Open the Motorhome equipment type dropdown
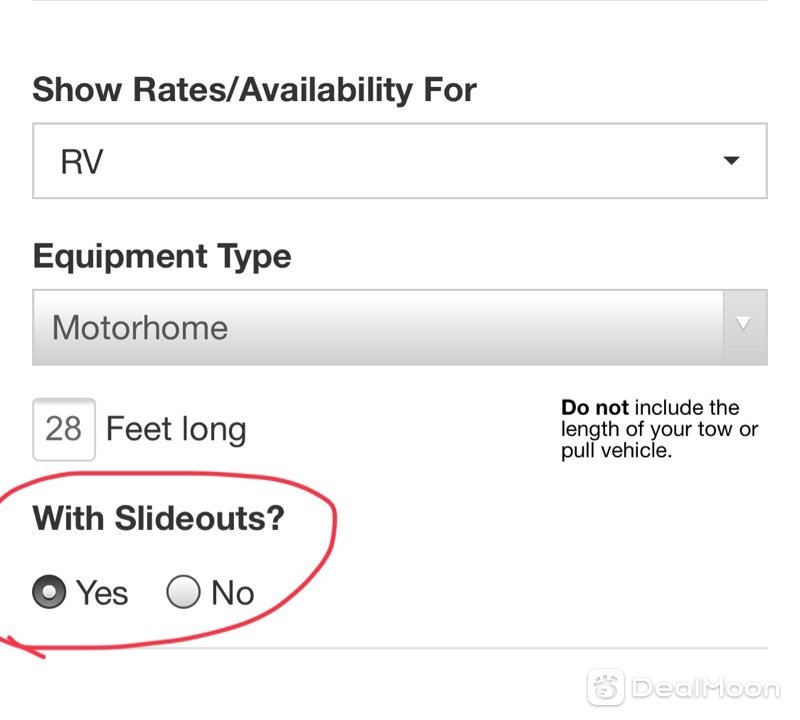The height and width of the screenshot is (720, 800). [399, 328]
